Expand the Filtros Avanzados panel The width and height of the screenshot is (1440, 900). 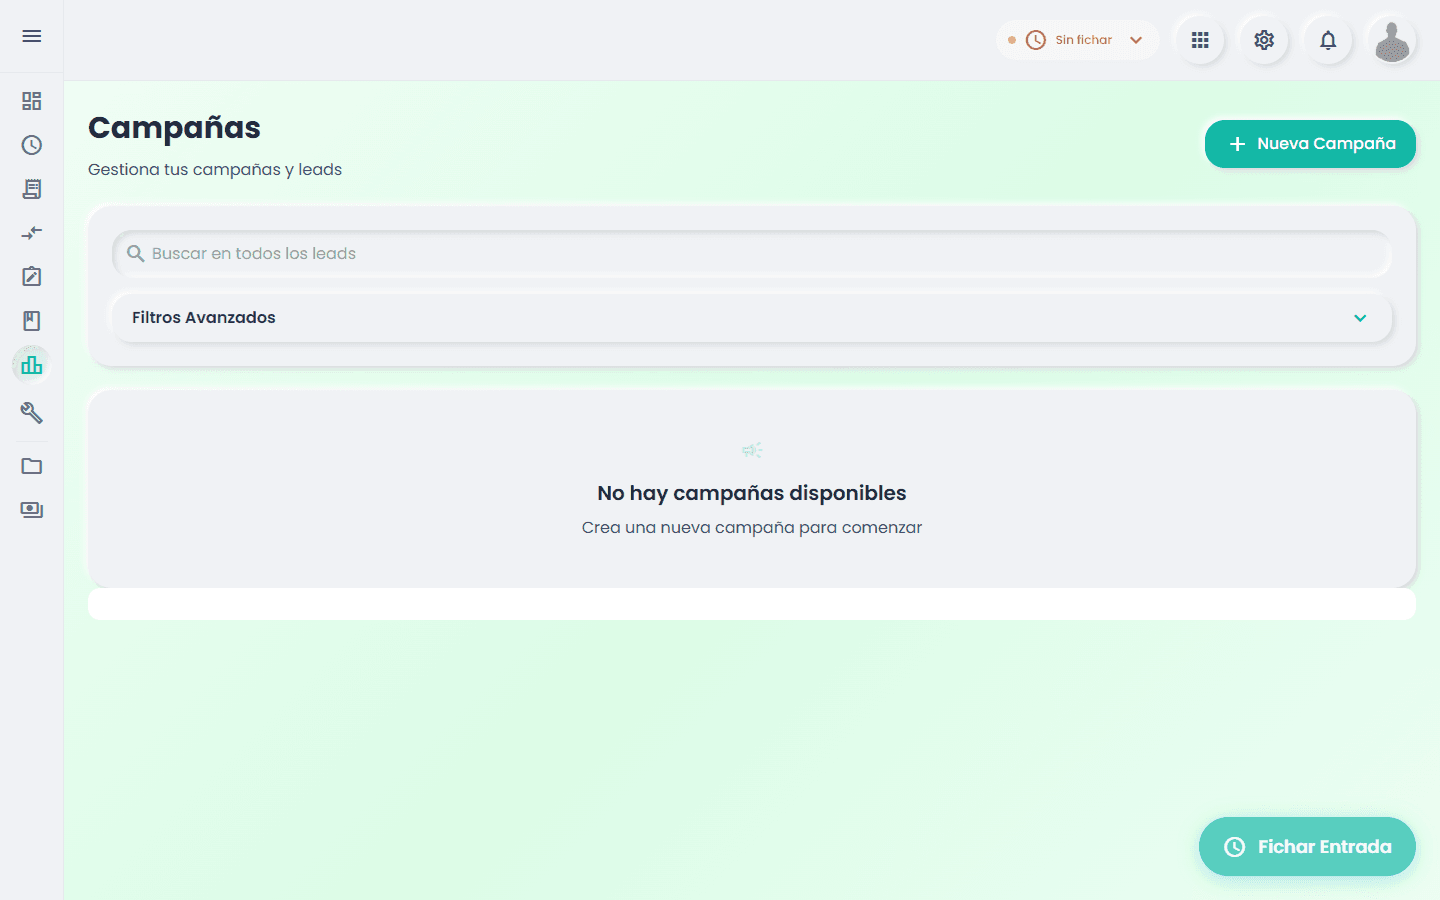pyautogui.click(x=751, y=318)
